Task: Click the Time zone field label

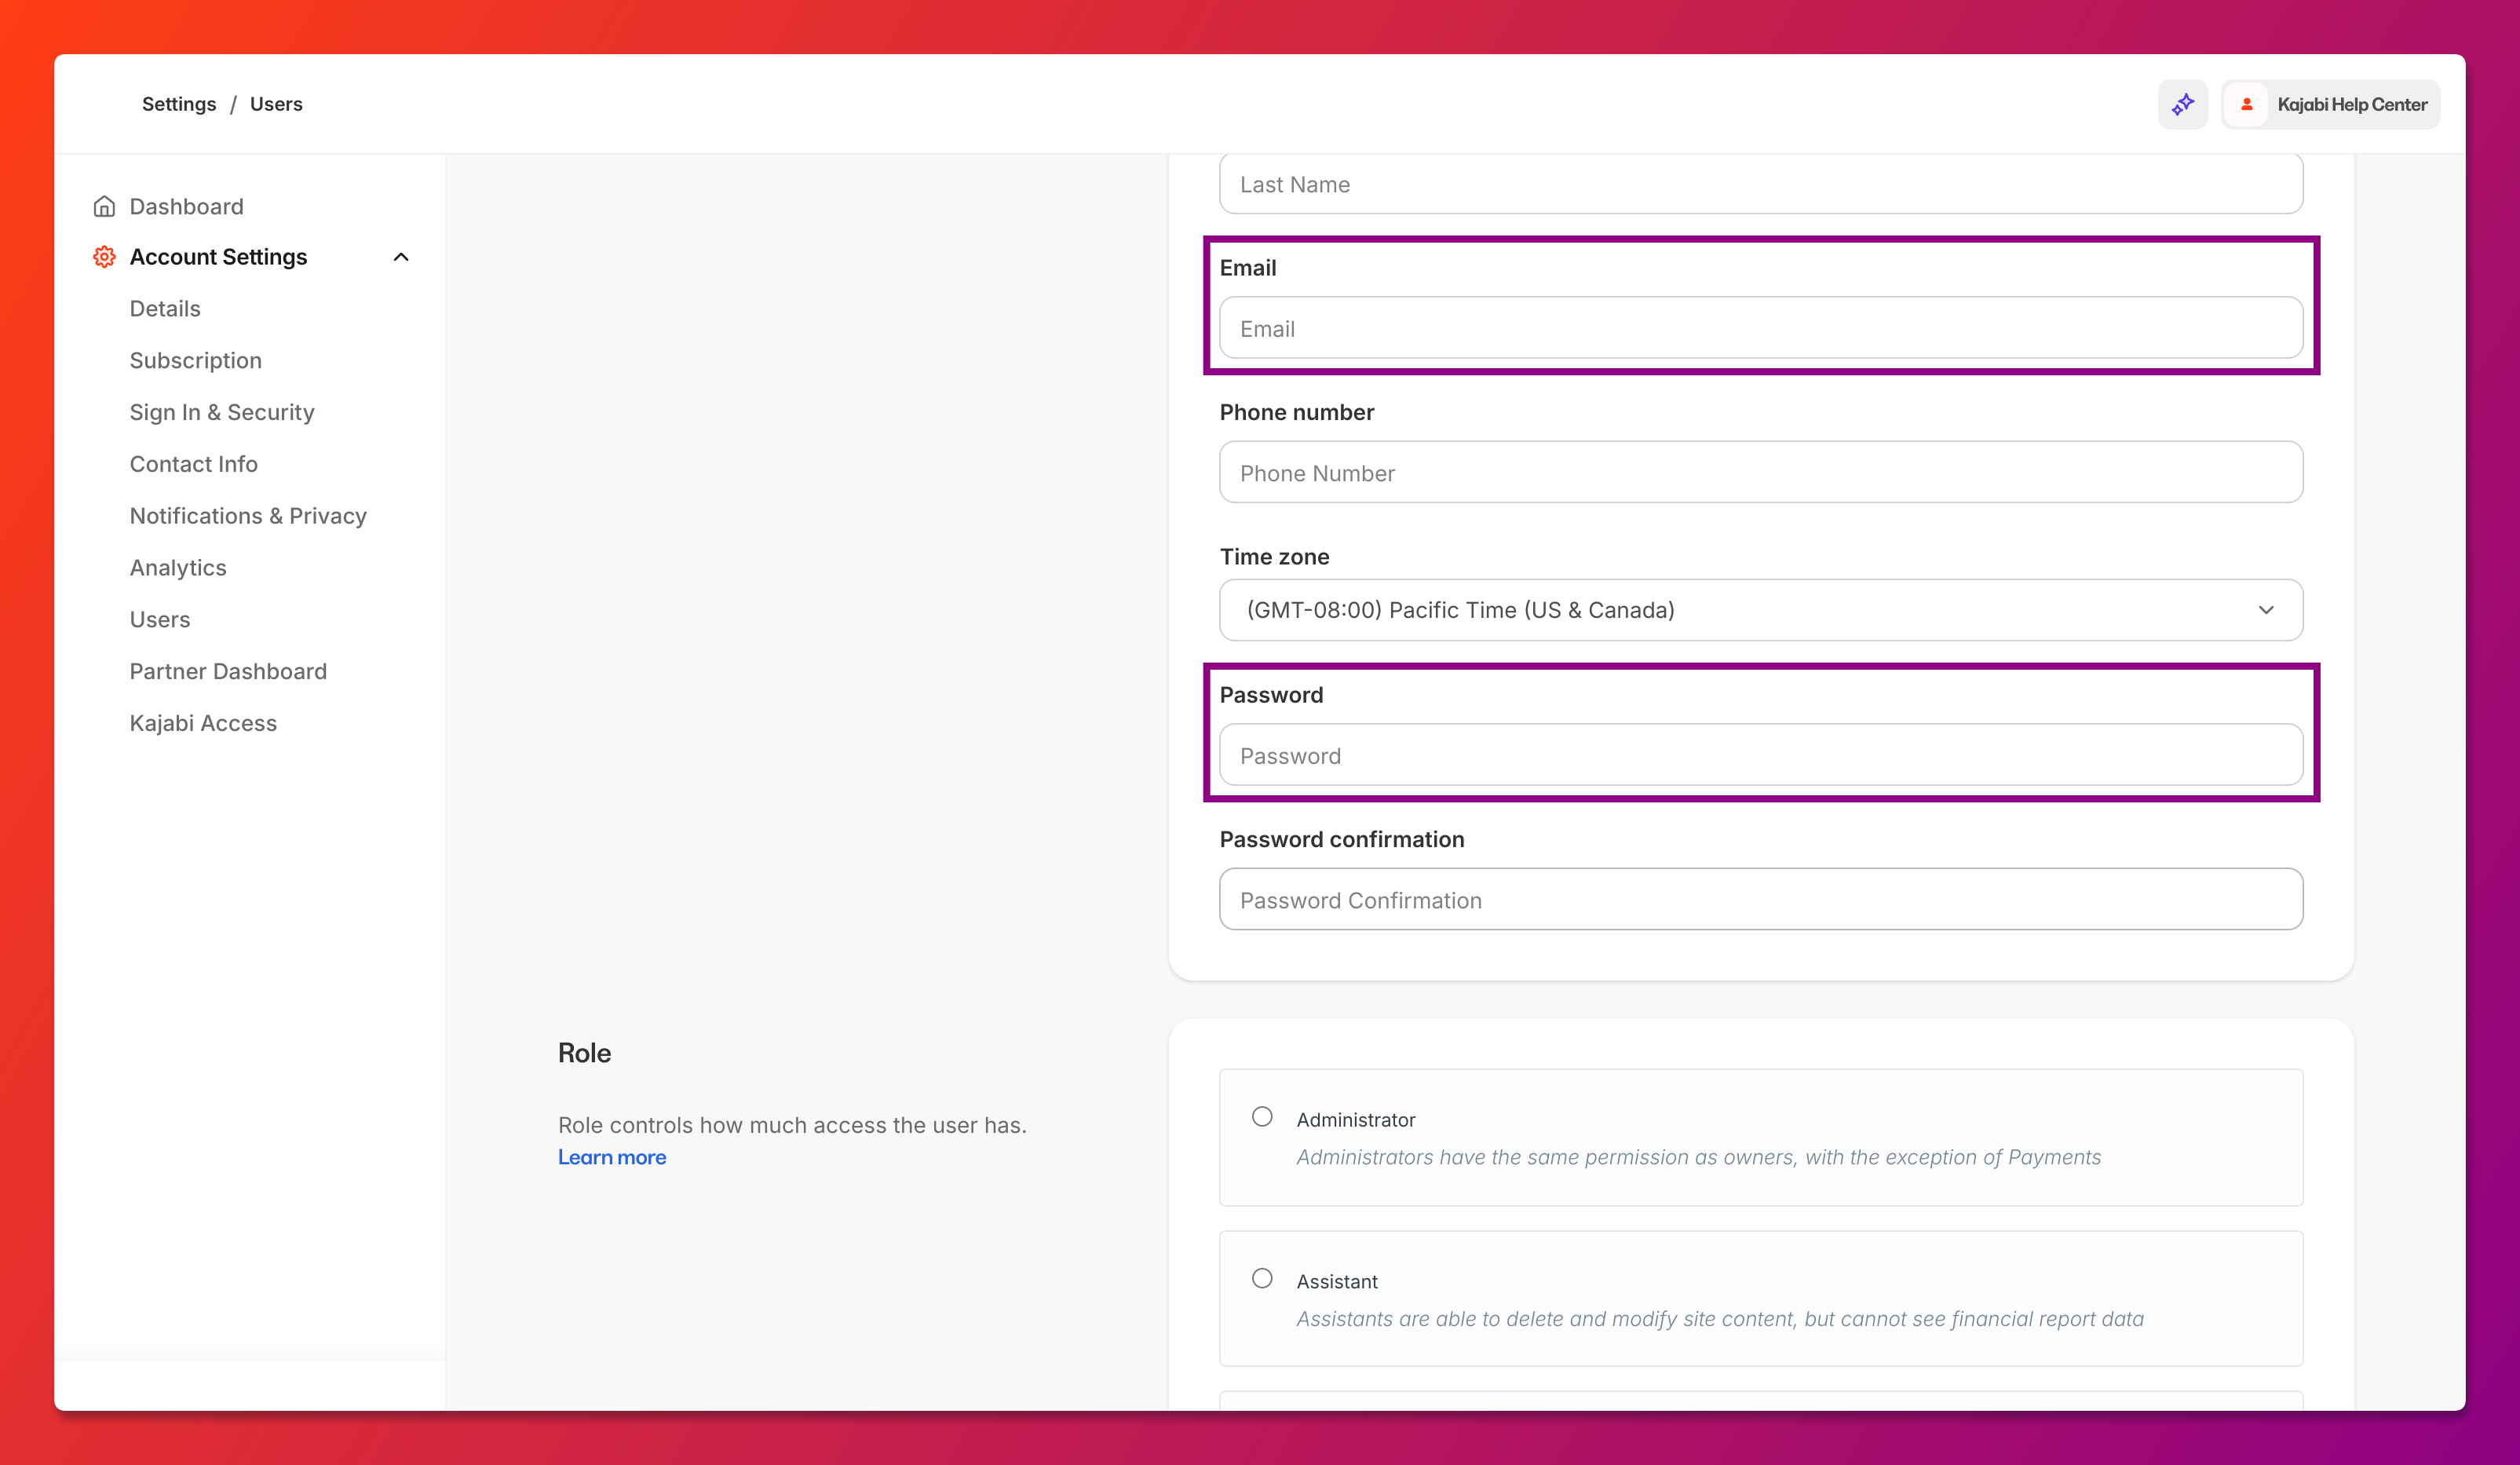Action: [x=1274, y=557]
